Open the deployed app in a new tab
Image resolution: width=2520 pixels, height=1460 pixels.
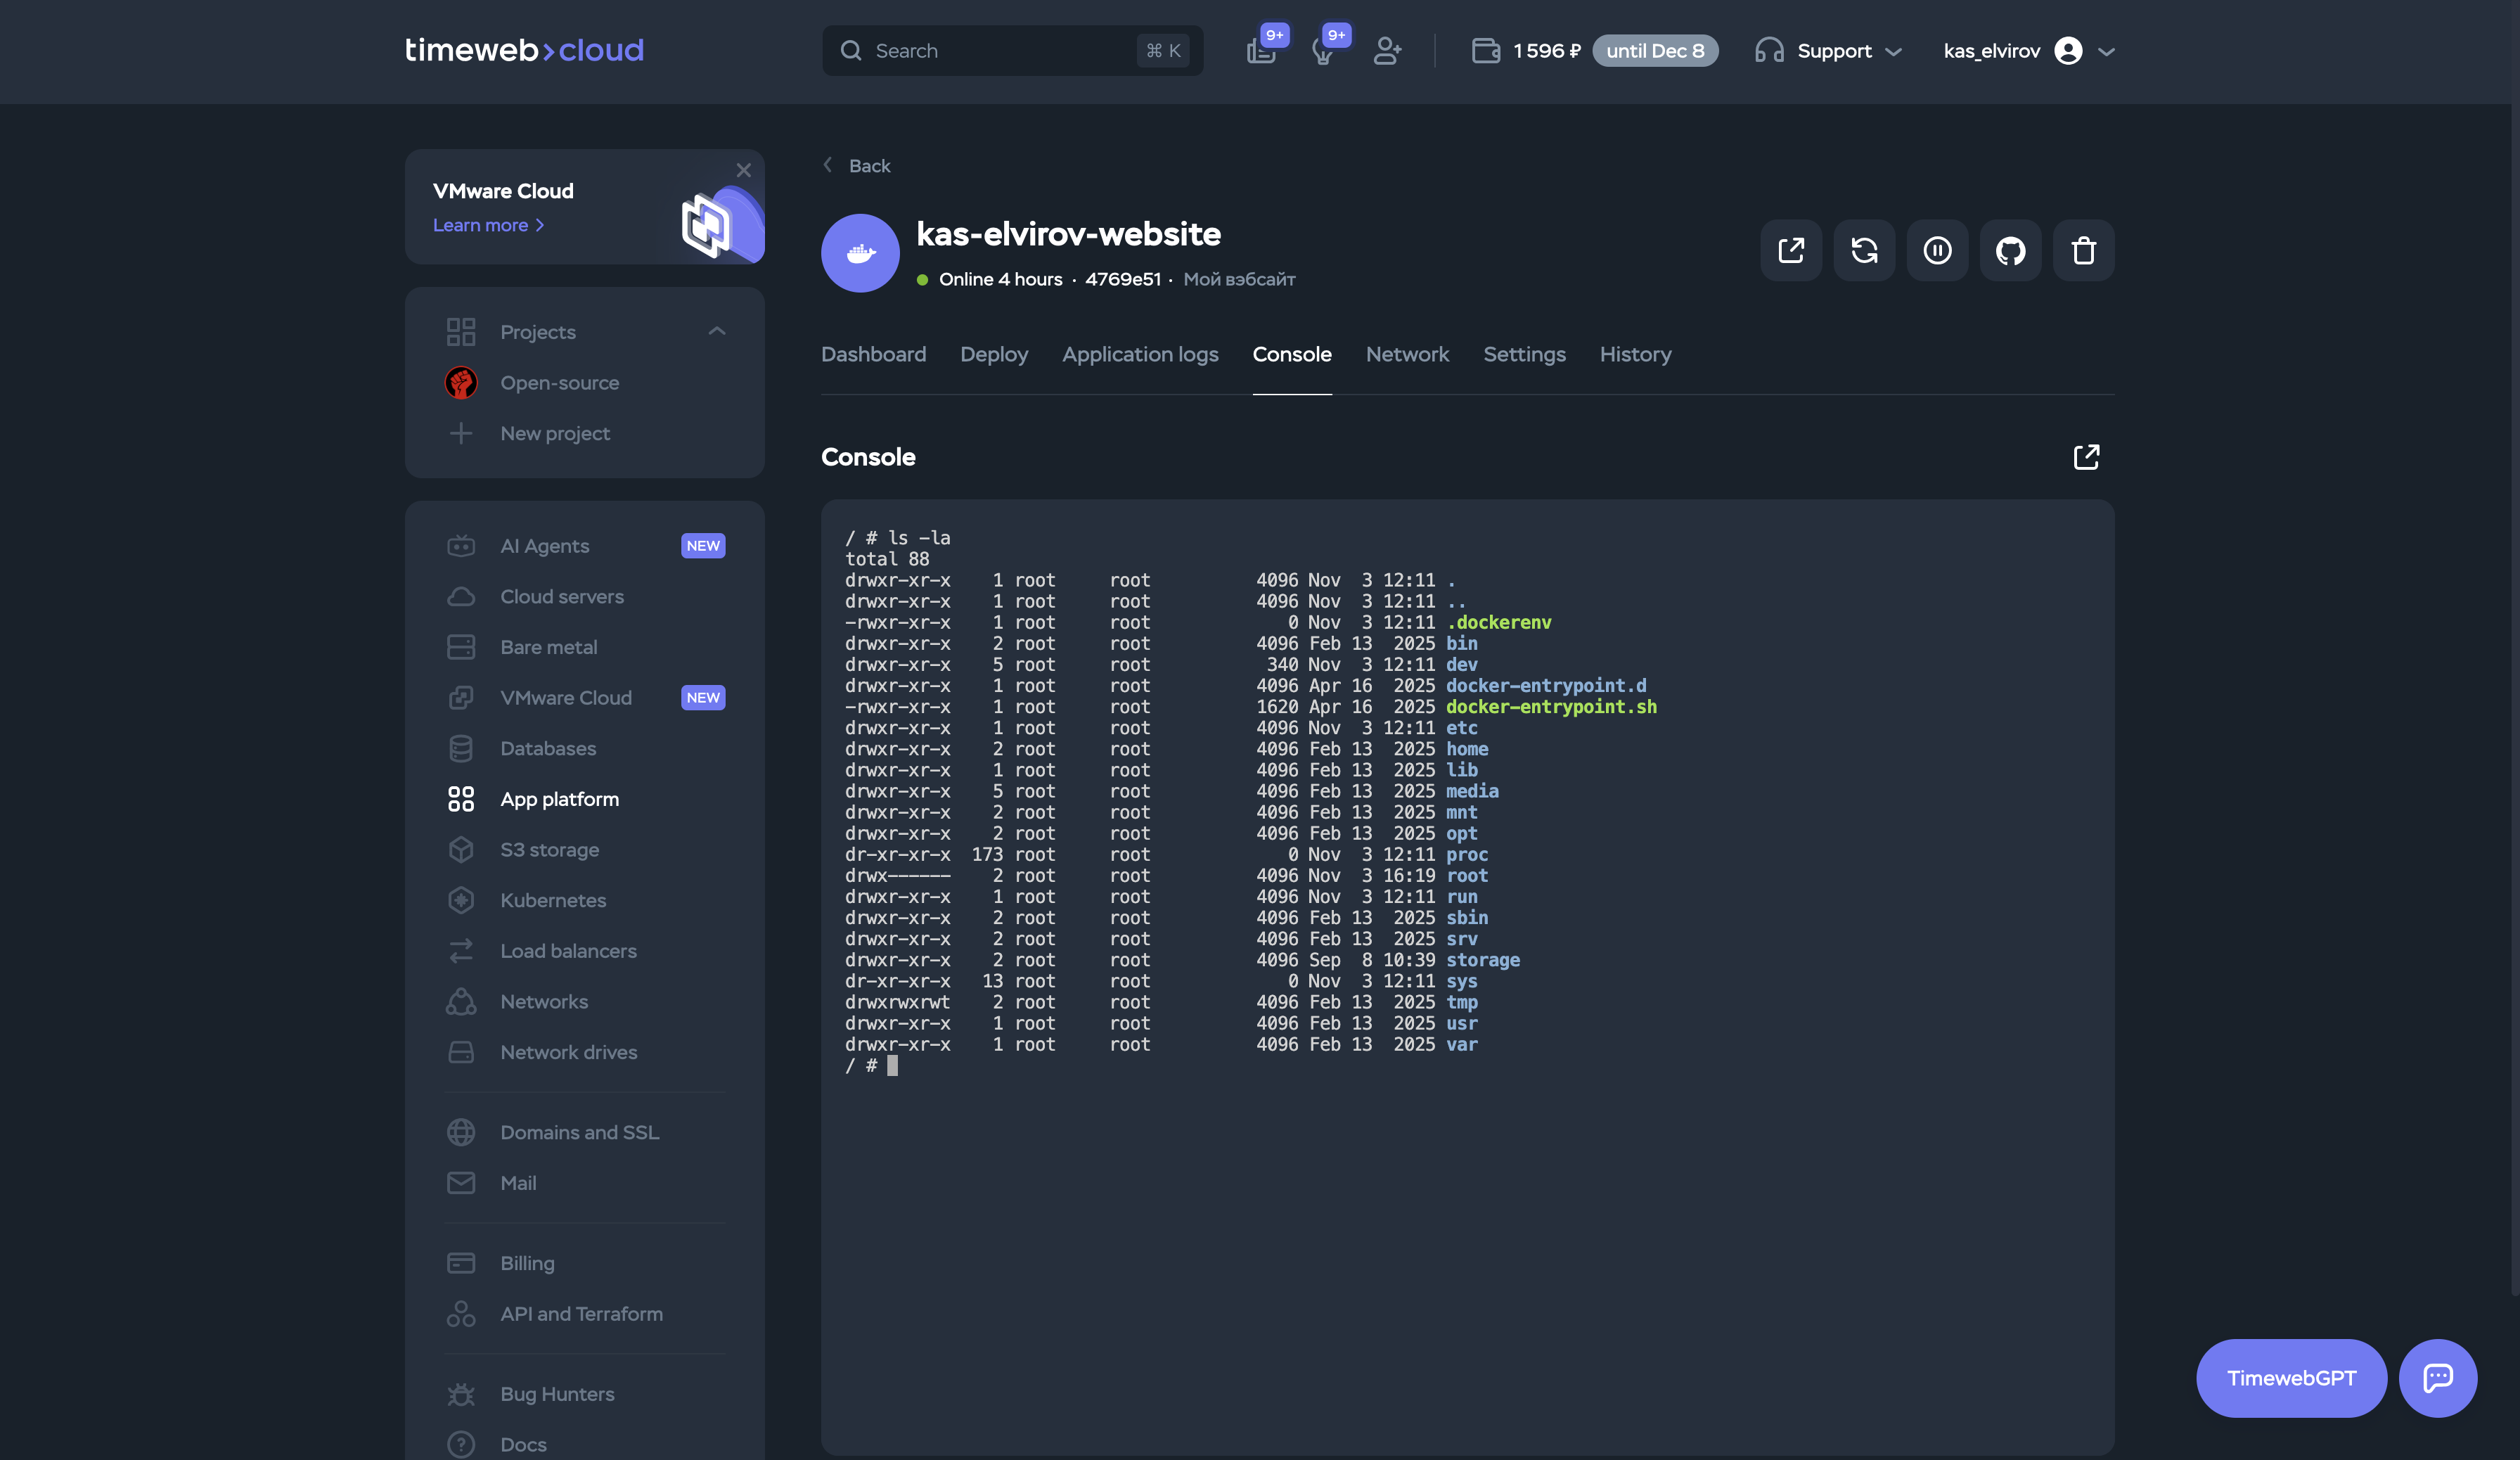click(1790, 250)
